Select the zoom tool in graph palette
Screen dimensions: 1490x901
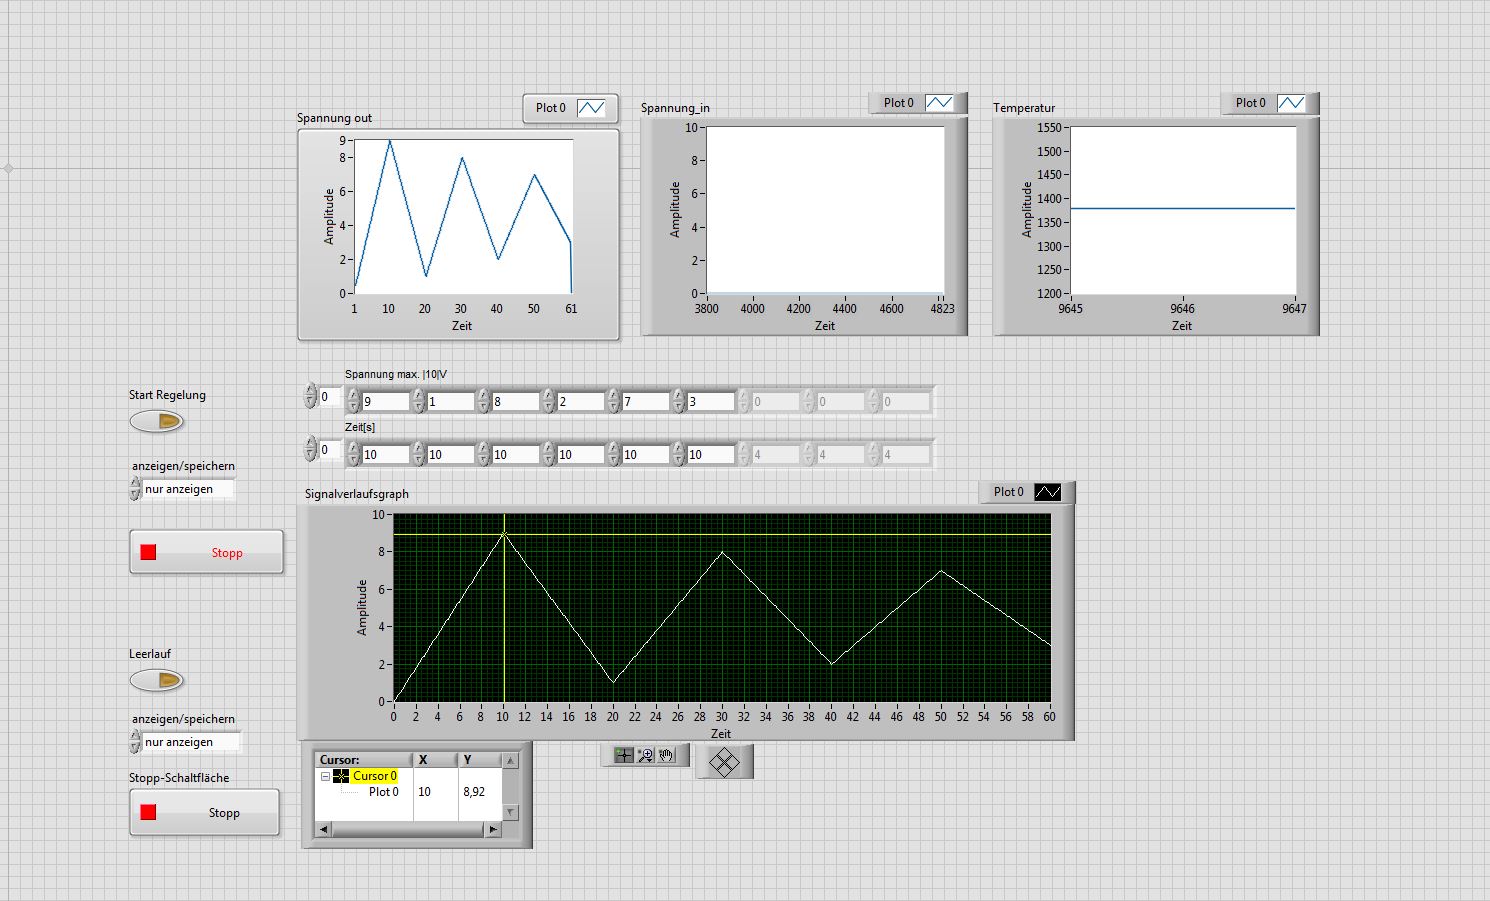point(645,755)
